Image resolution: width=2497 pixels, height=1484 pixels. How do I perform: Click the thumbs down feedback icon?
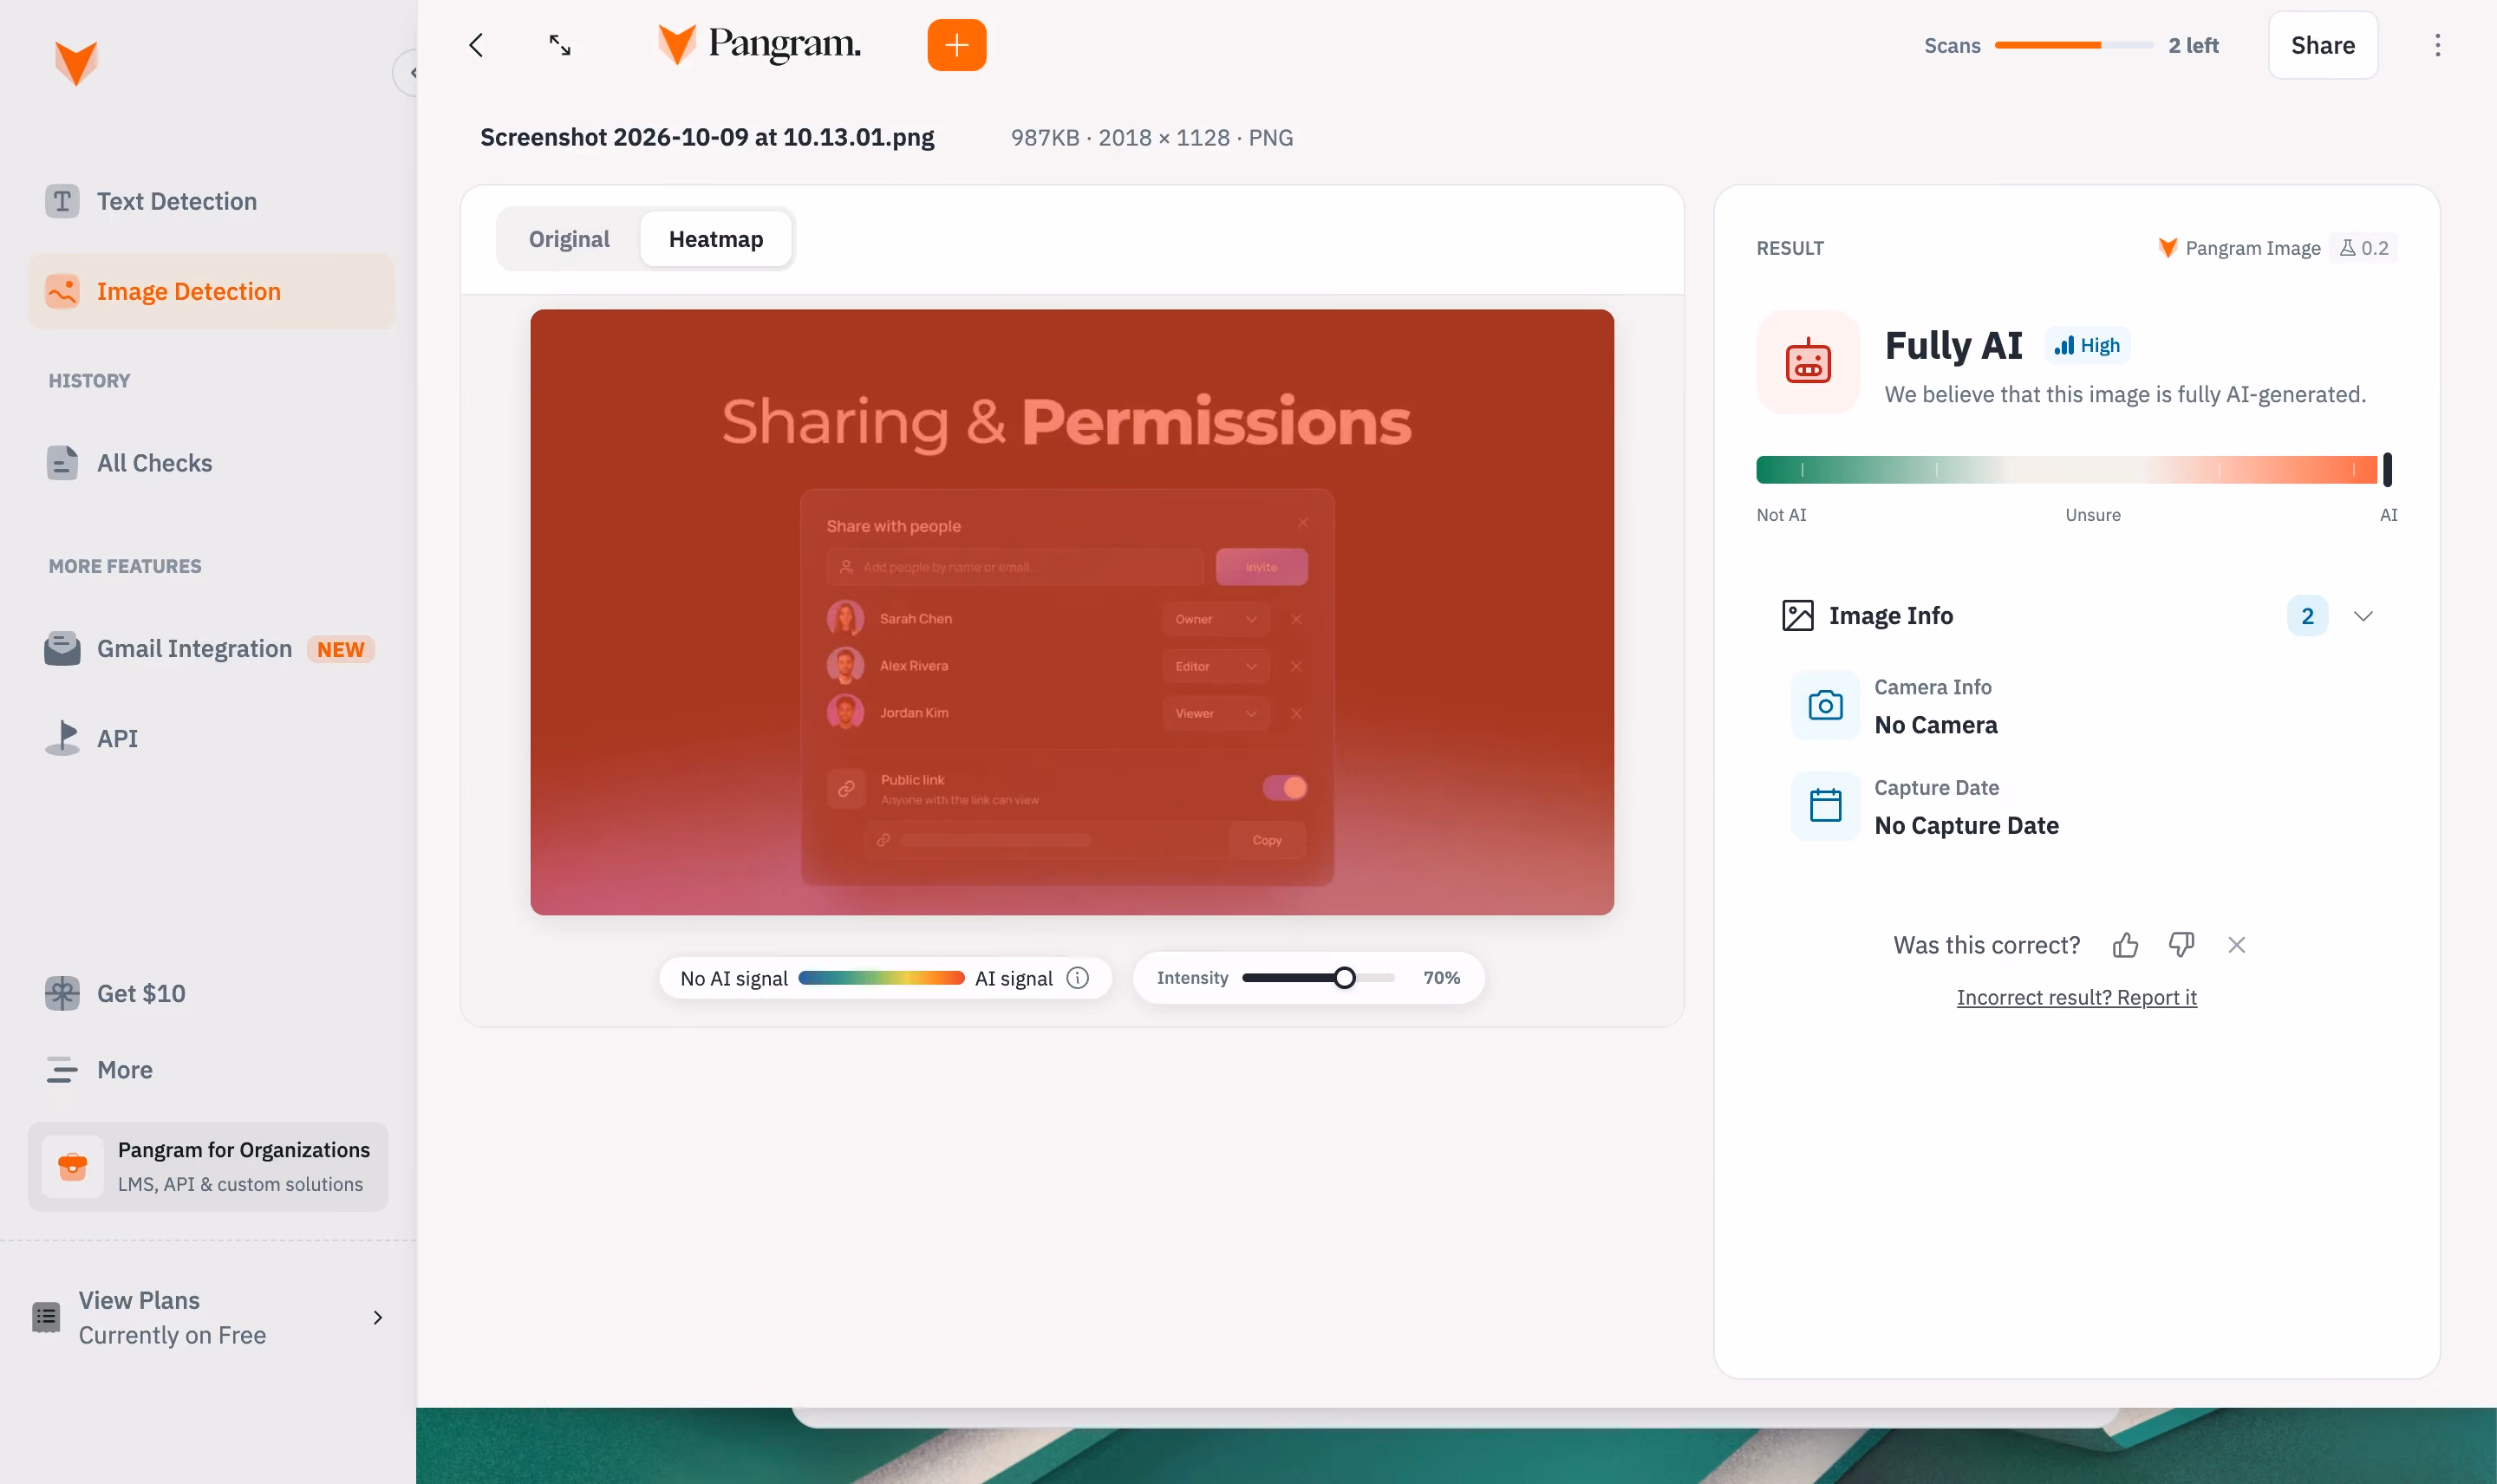pos(2181,945)
